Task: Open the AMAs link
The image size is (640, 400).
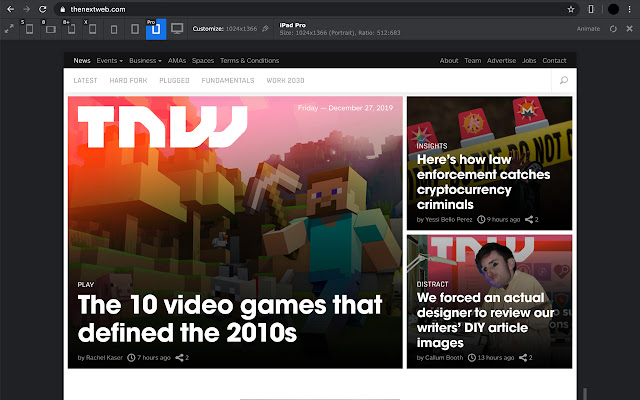Action: 177,60
